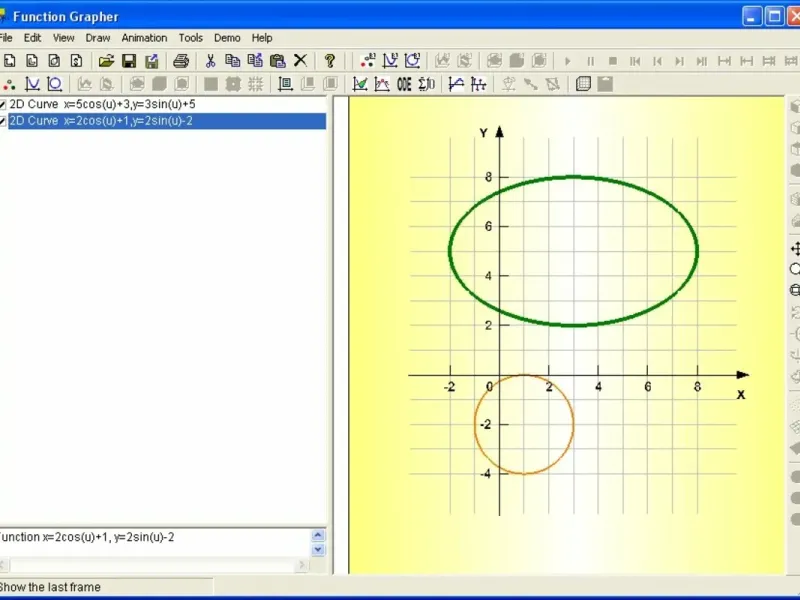Open the Help menu
The image size is (800, 600).
tap(262, 38)
